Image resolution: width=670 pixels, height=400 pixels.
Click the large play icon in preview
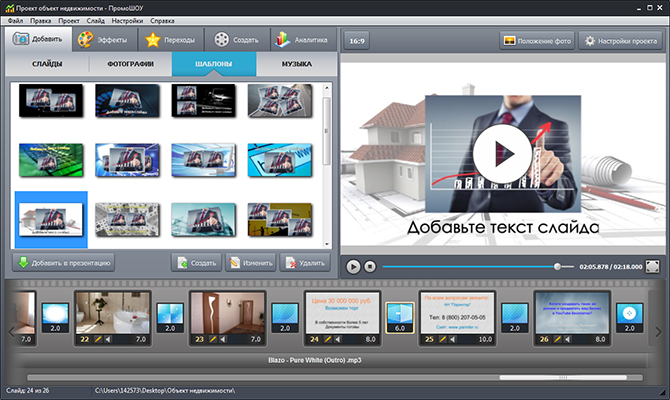(501, 154)
